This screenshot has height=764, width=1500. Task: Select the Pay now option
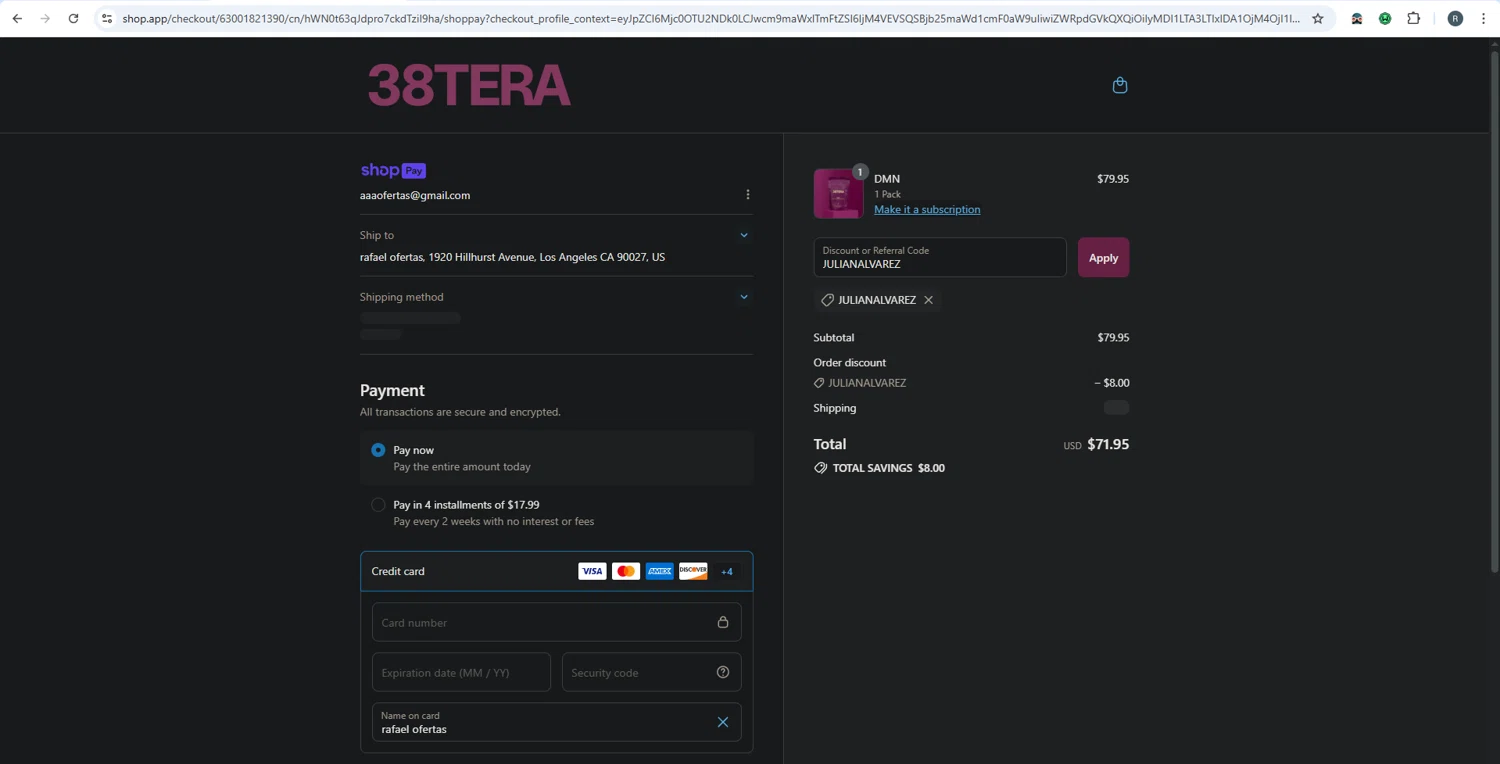point(378,450)
